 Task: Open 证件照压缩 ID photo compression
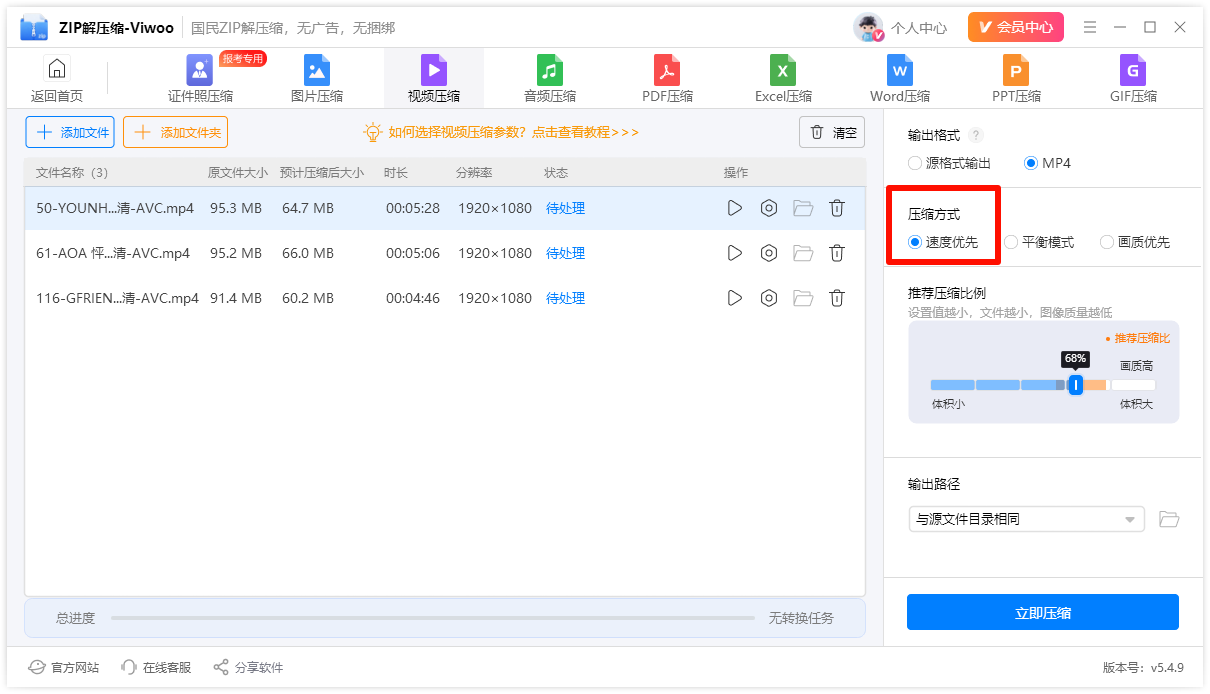200,79
